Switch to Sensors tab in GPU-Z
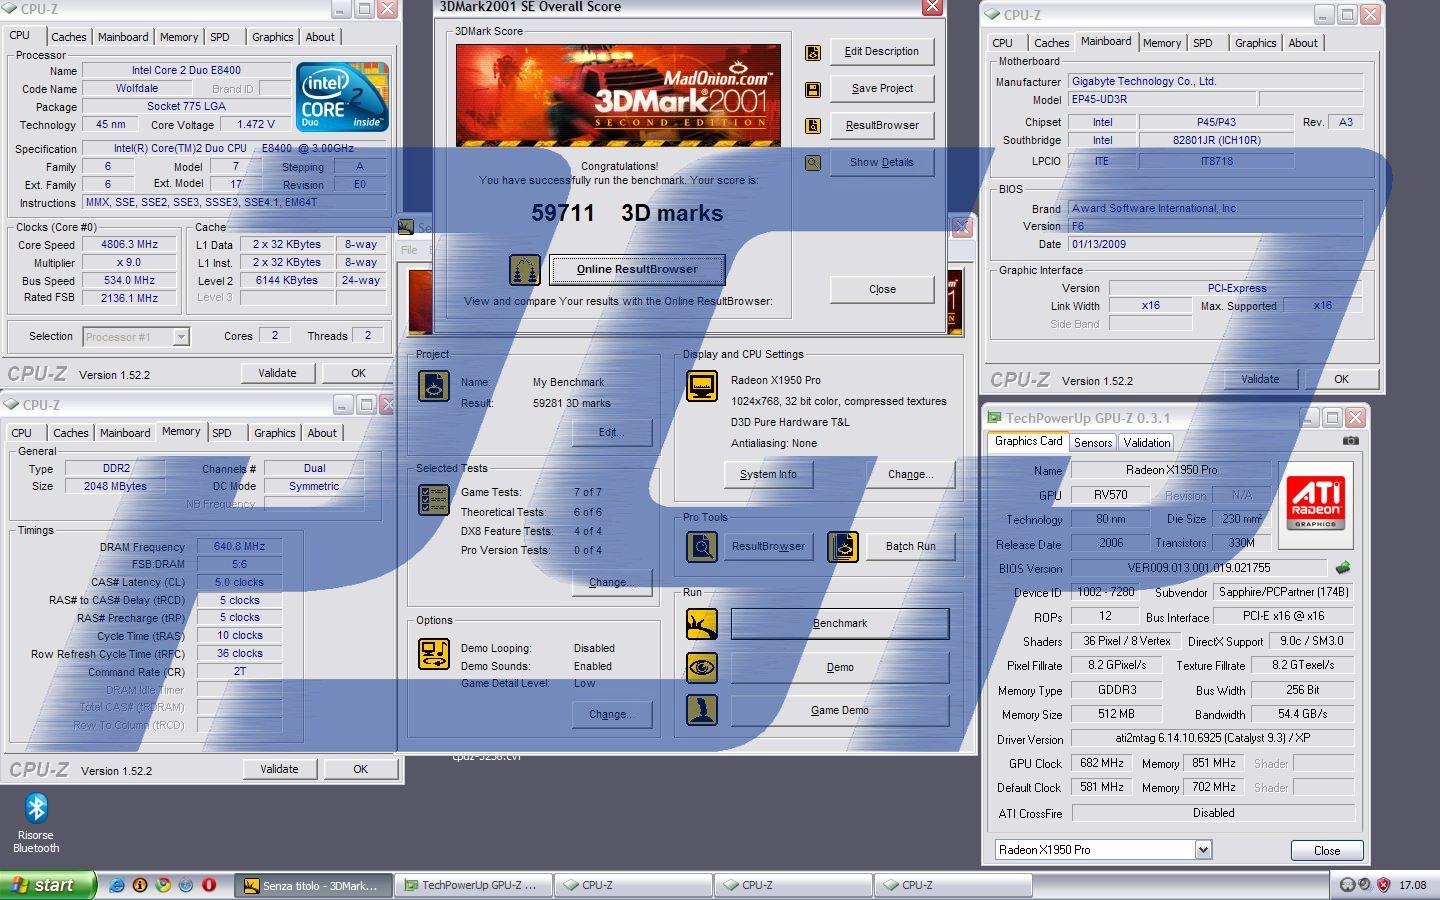 click(x=1093, y=443)
